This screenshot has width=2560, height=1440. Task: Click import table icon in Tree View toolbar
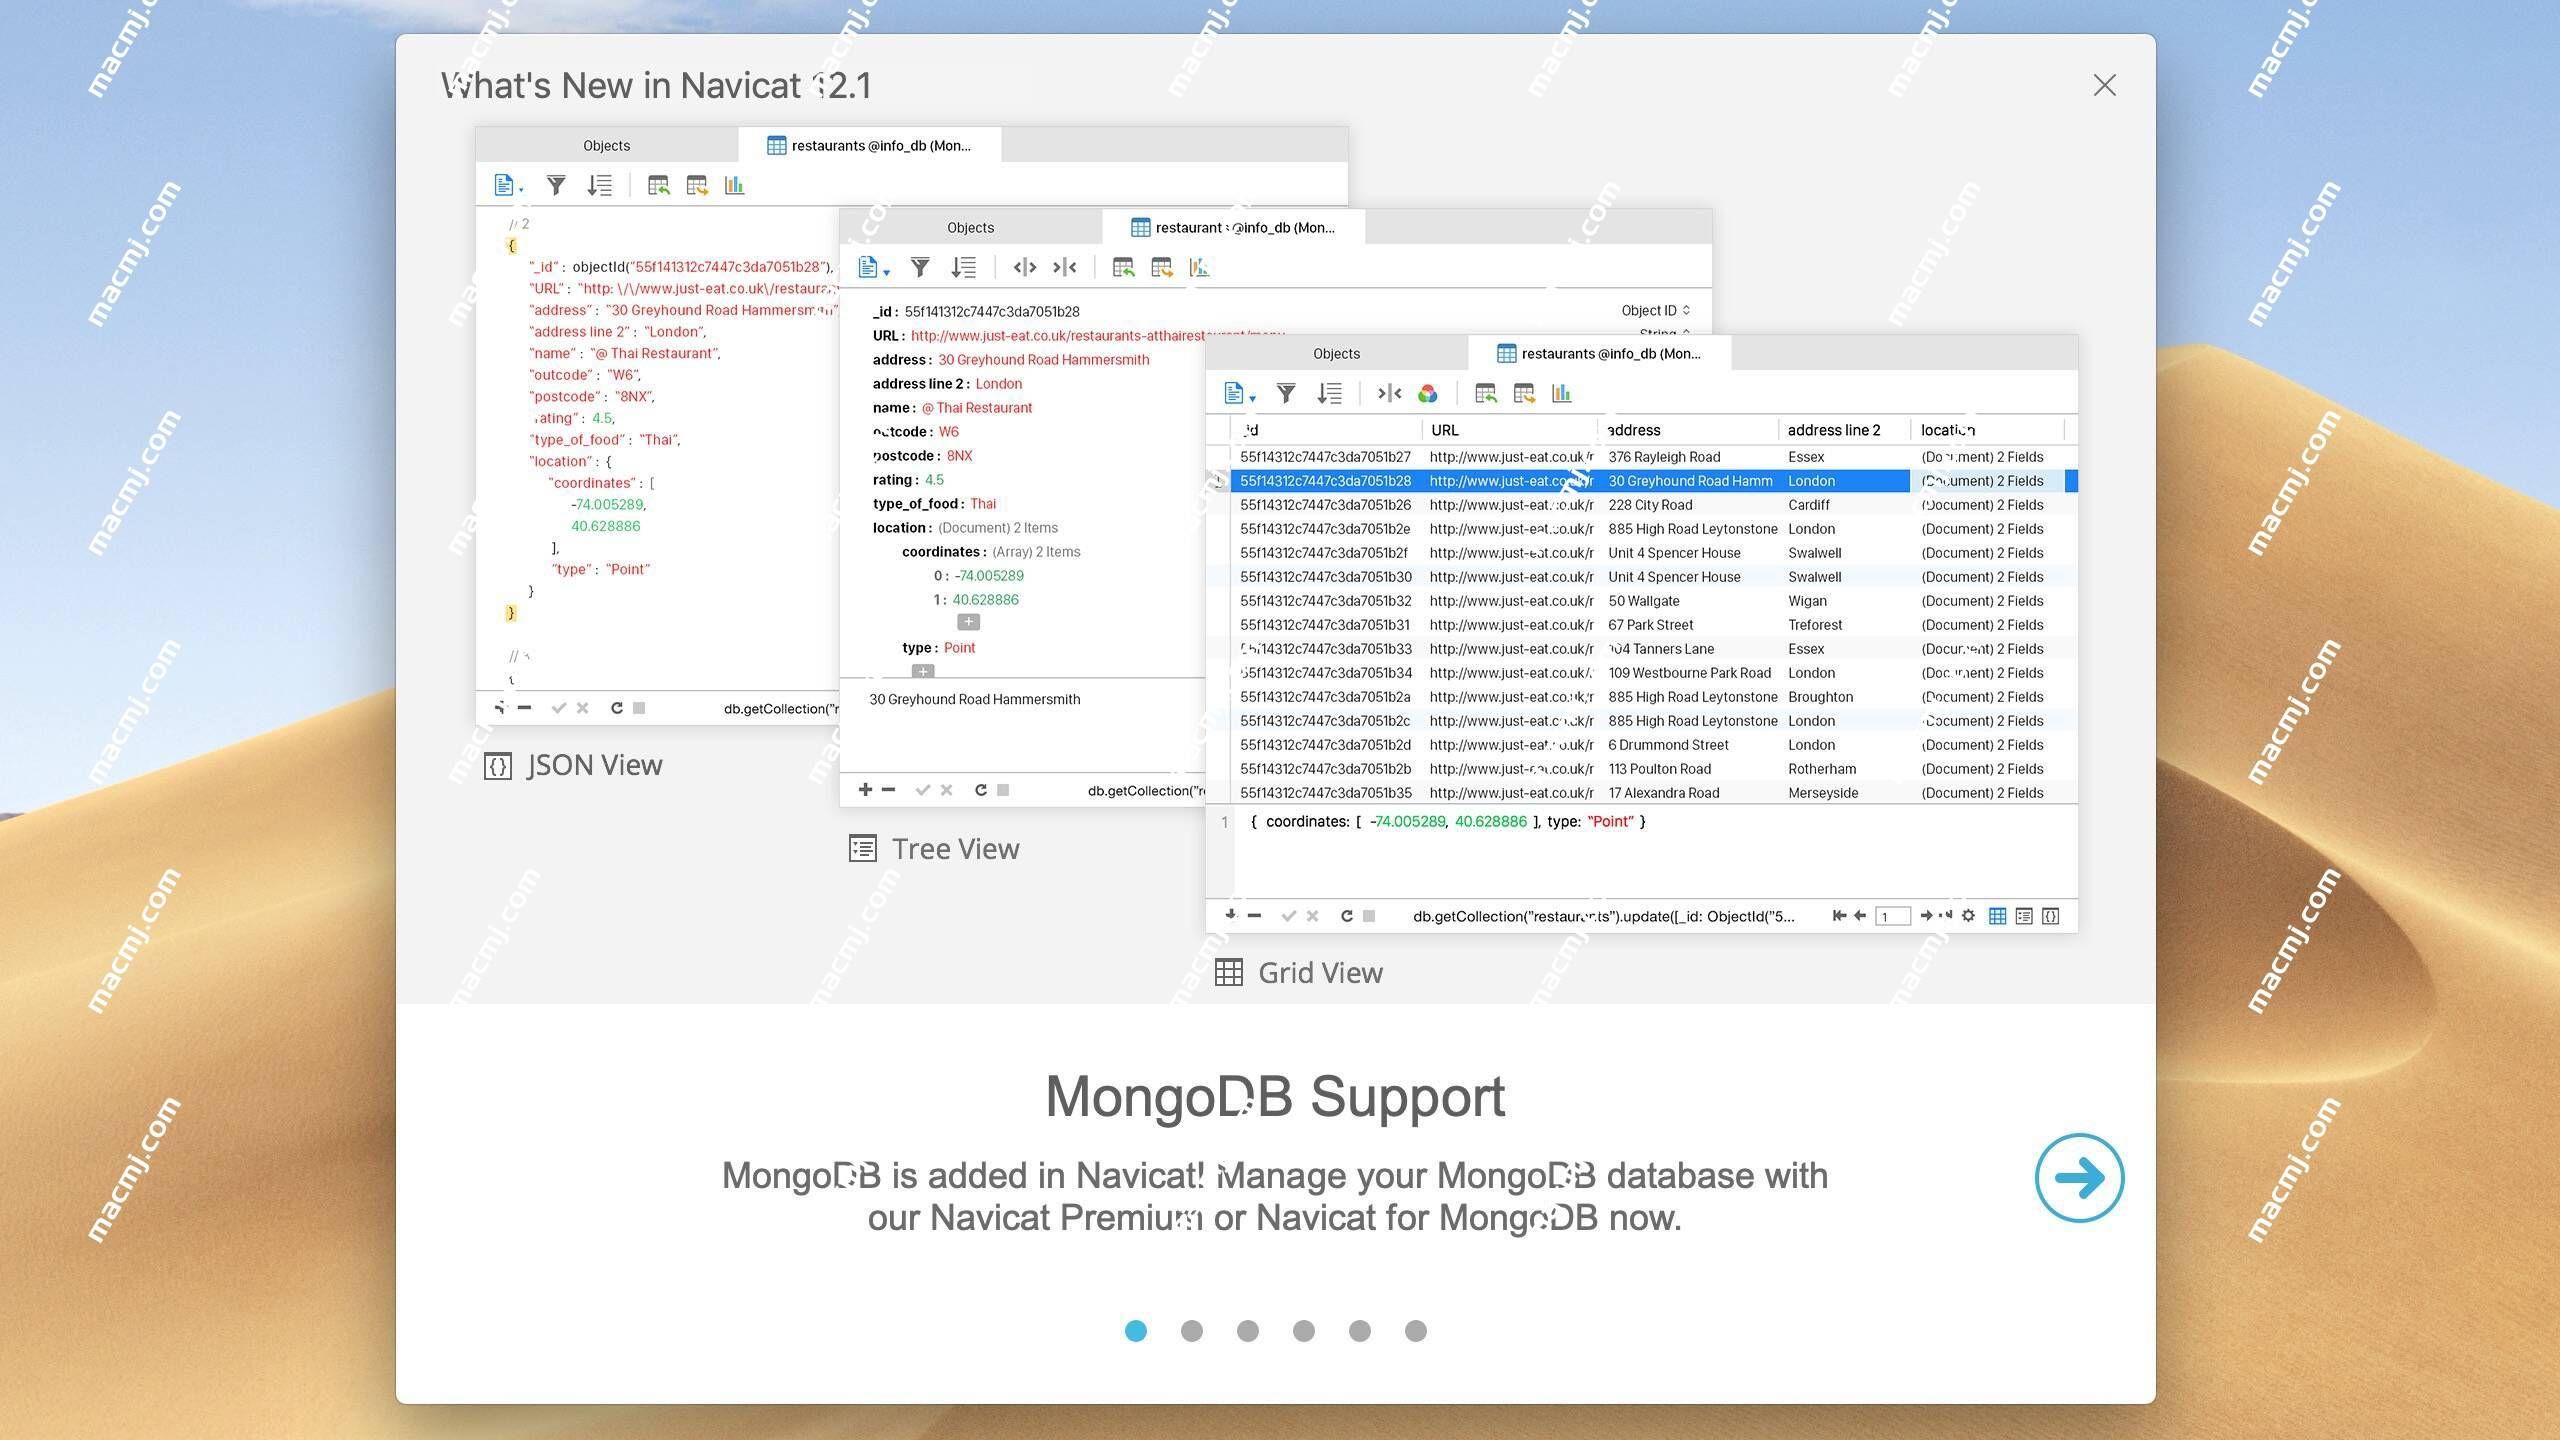(1122, 267)
